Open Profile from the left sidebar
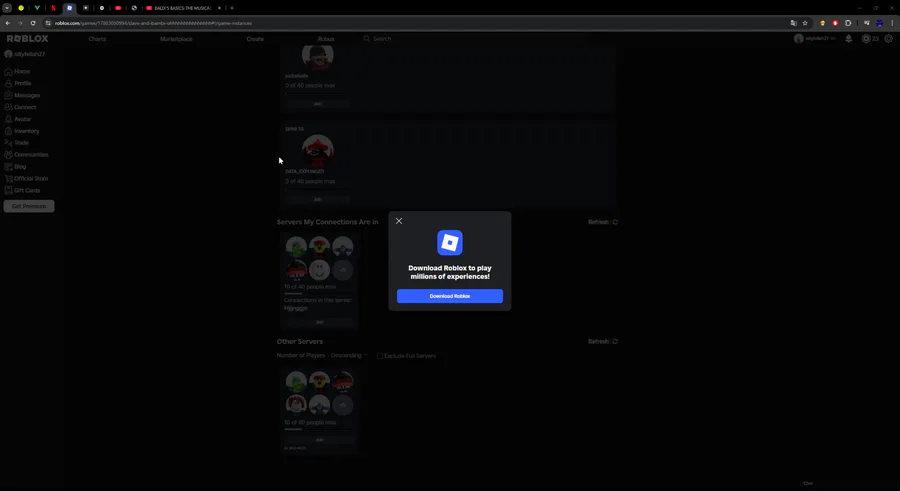 coord(18,83)
